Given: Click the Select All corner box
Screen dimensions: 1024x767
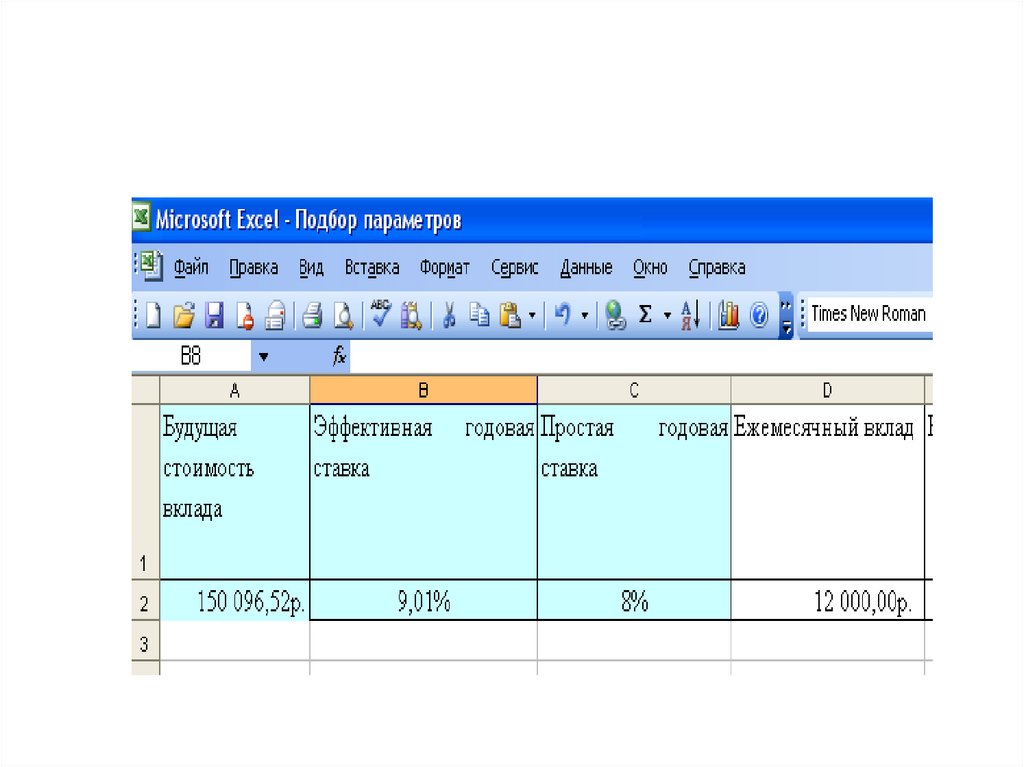Looking at the screenshot, I should tap(145, 391).
